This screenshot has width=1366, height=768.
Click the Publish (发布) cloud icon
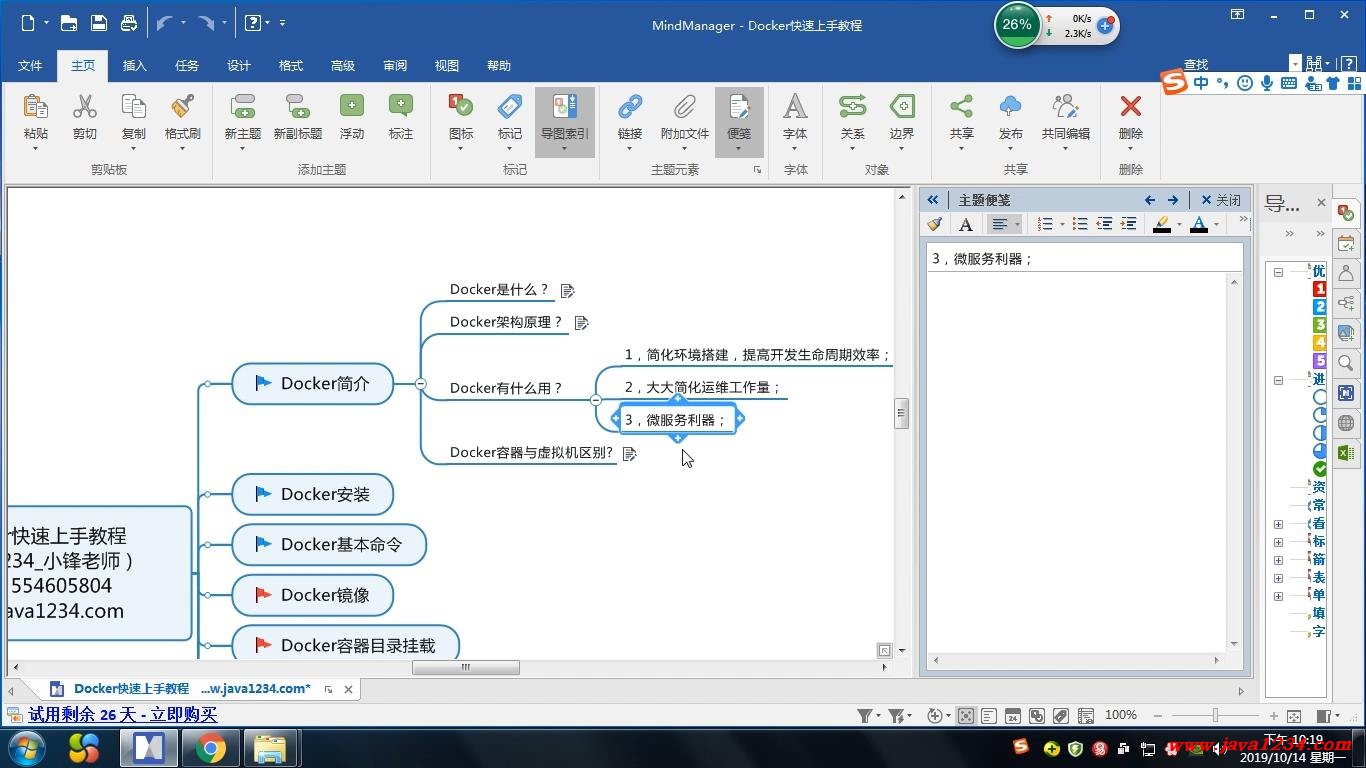click(1011, 106)
